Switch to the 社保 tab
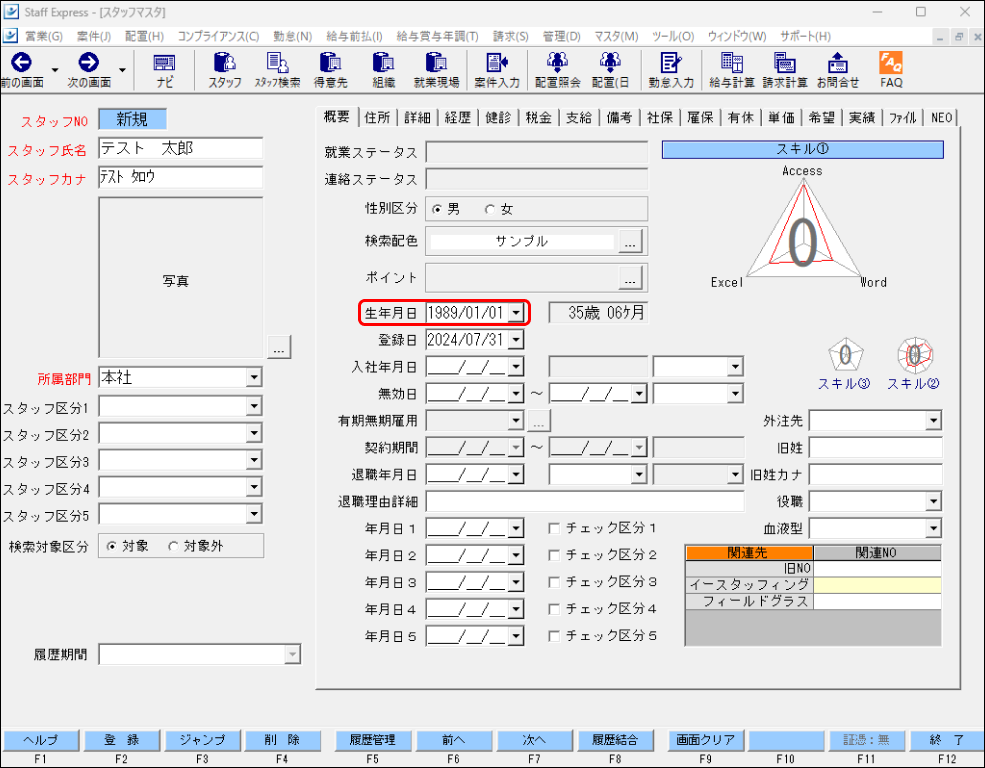 pos(660,117)
